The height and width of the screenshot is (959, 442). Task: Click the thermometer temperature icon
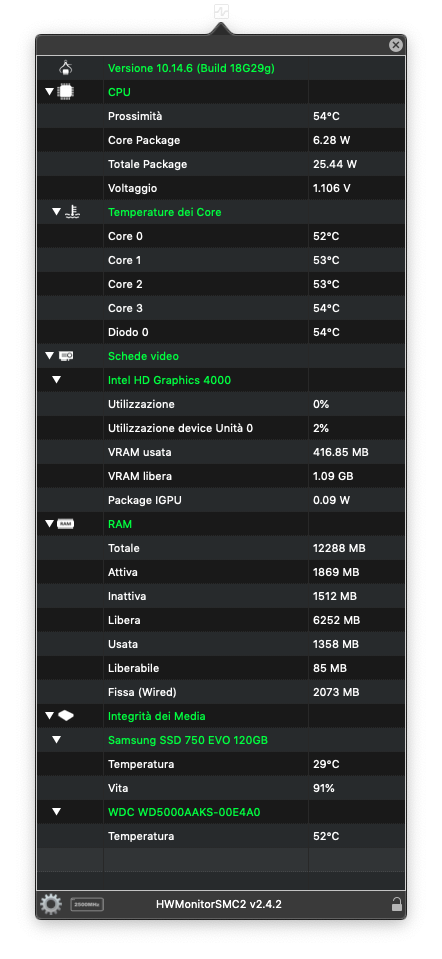coord(73,212)
